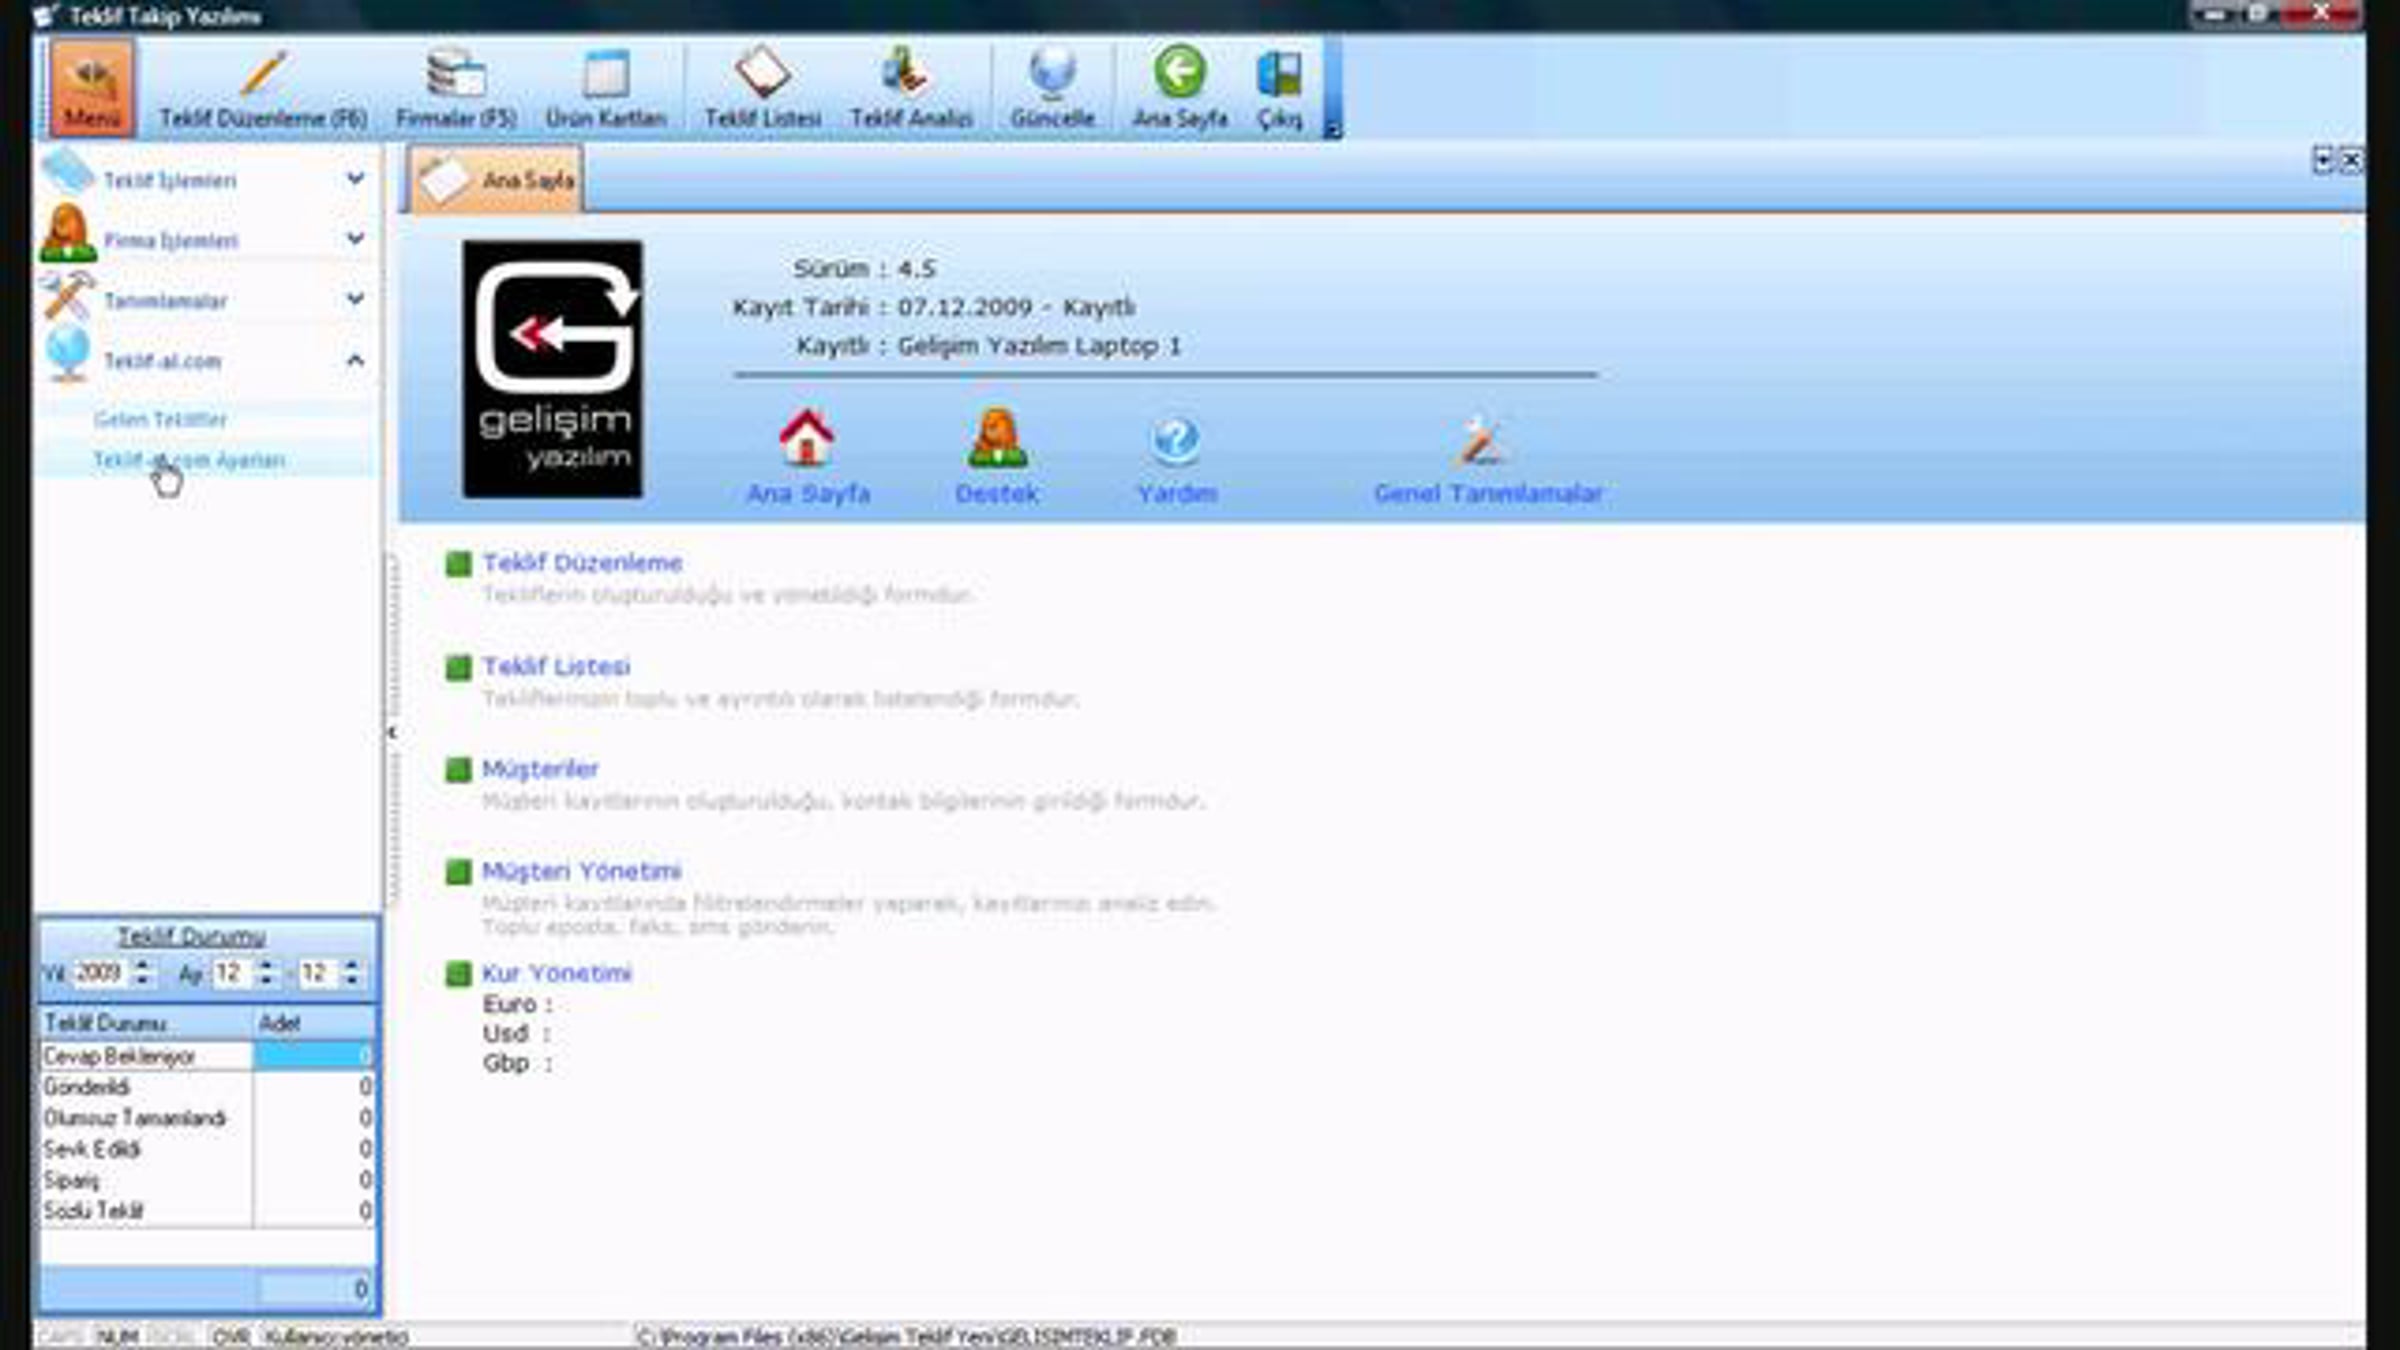The height and width of the screenshot is (1350, 2400).
Task: Click the Adet column header
Action: (314, 1023)
